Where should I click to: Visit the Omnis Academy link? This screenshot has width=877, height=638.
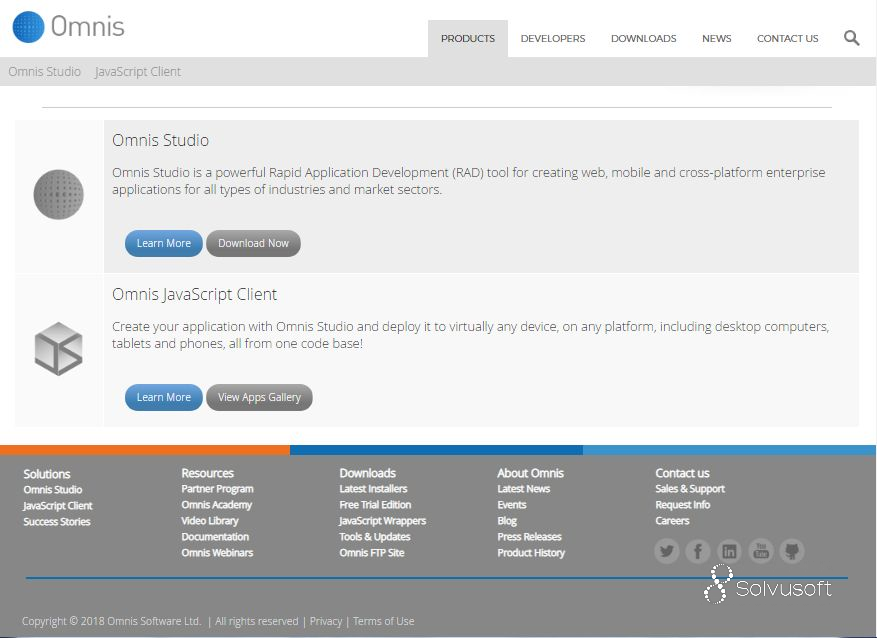[x=216, y=504]
